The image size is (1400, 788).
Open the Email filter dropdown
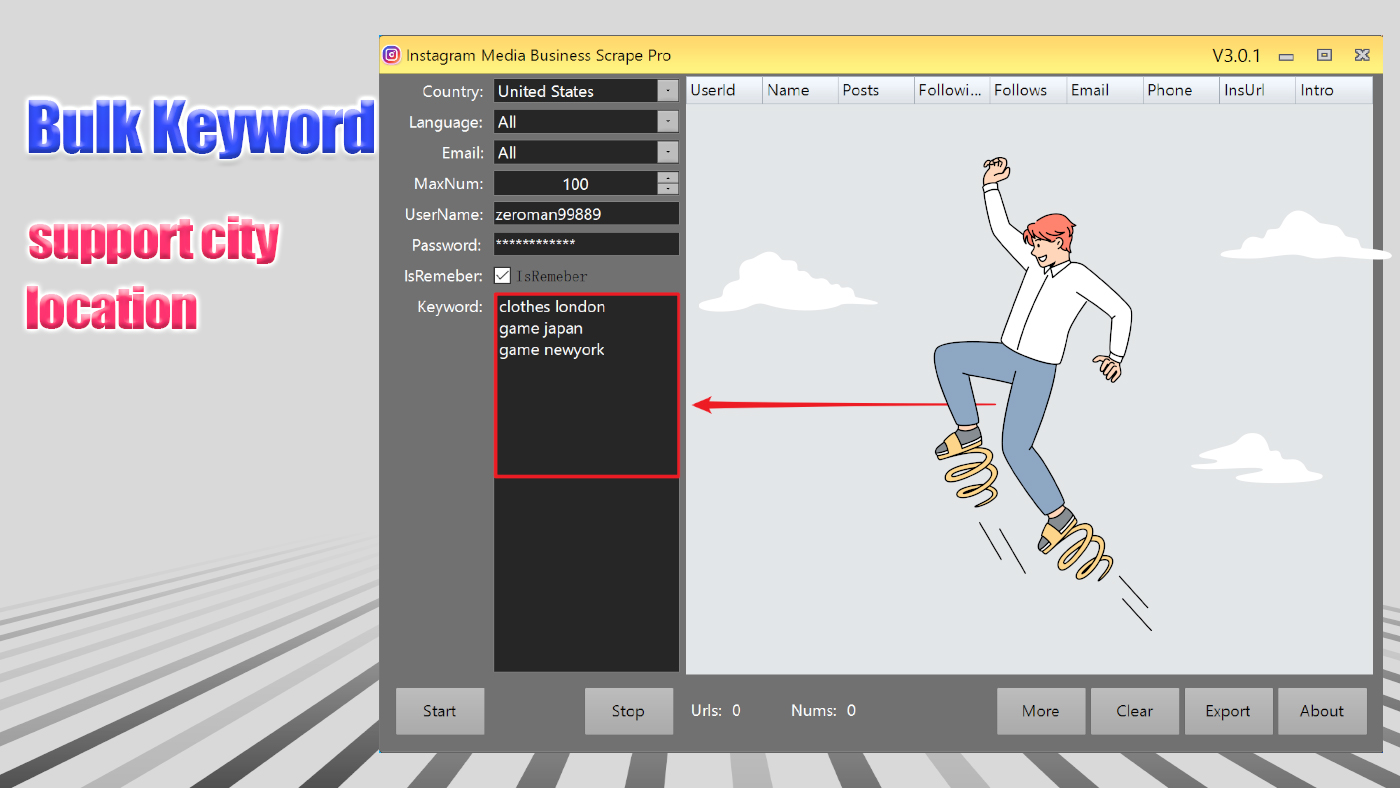click(668, 153)
